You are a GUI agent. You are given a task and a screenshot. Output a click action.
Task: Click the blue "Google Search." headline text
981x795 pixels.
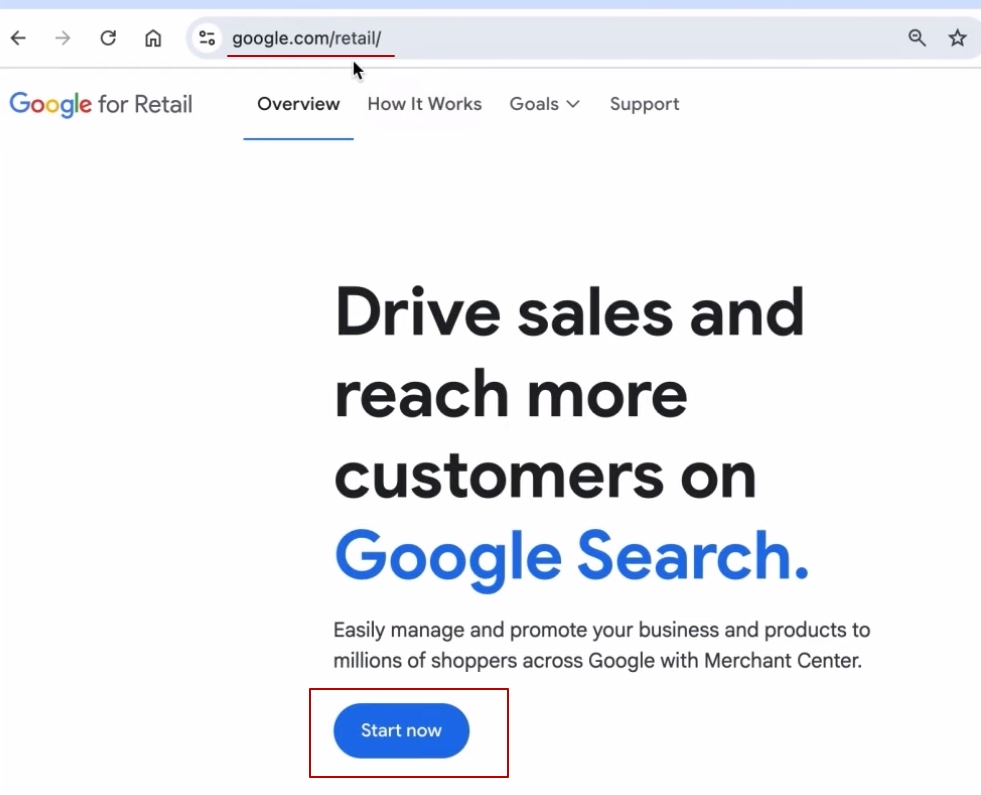pos(571,555)
